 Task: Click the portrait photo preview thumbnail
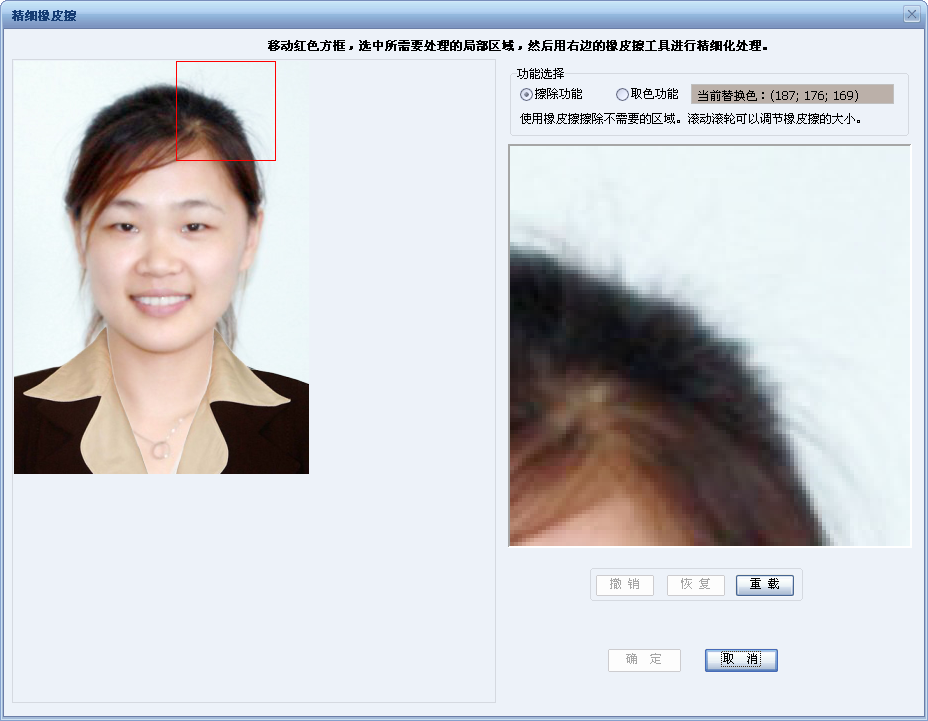pos(162,267)
